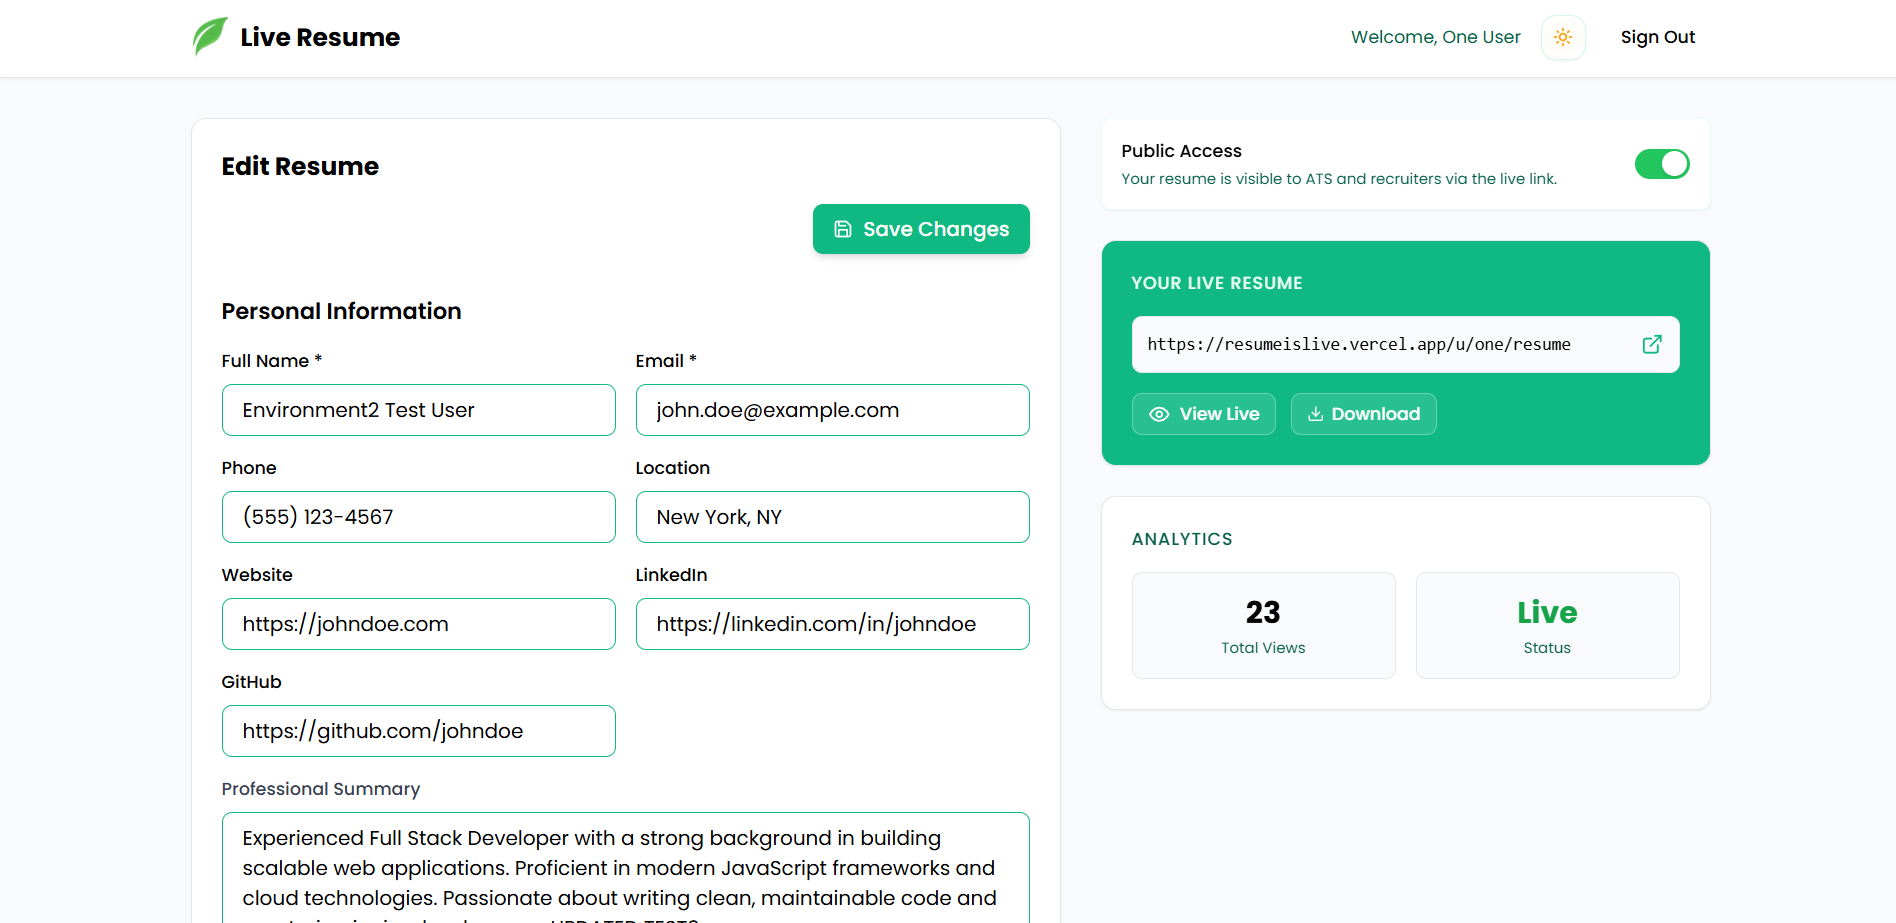The height and width of the screenshot is (923, 1896).
Task: Click the Download button
Action: click(1363, 413)
